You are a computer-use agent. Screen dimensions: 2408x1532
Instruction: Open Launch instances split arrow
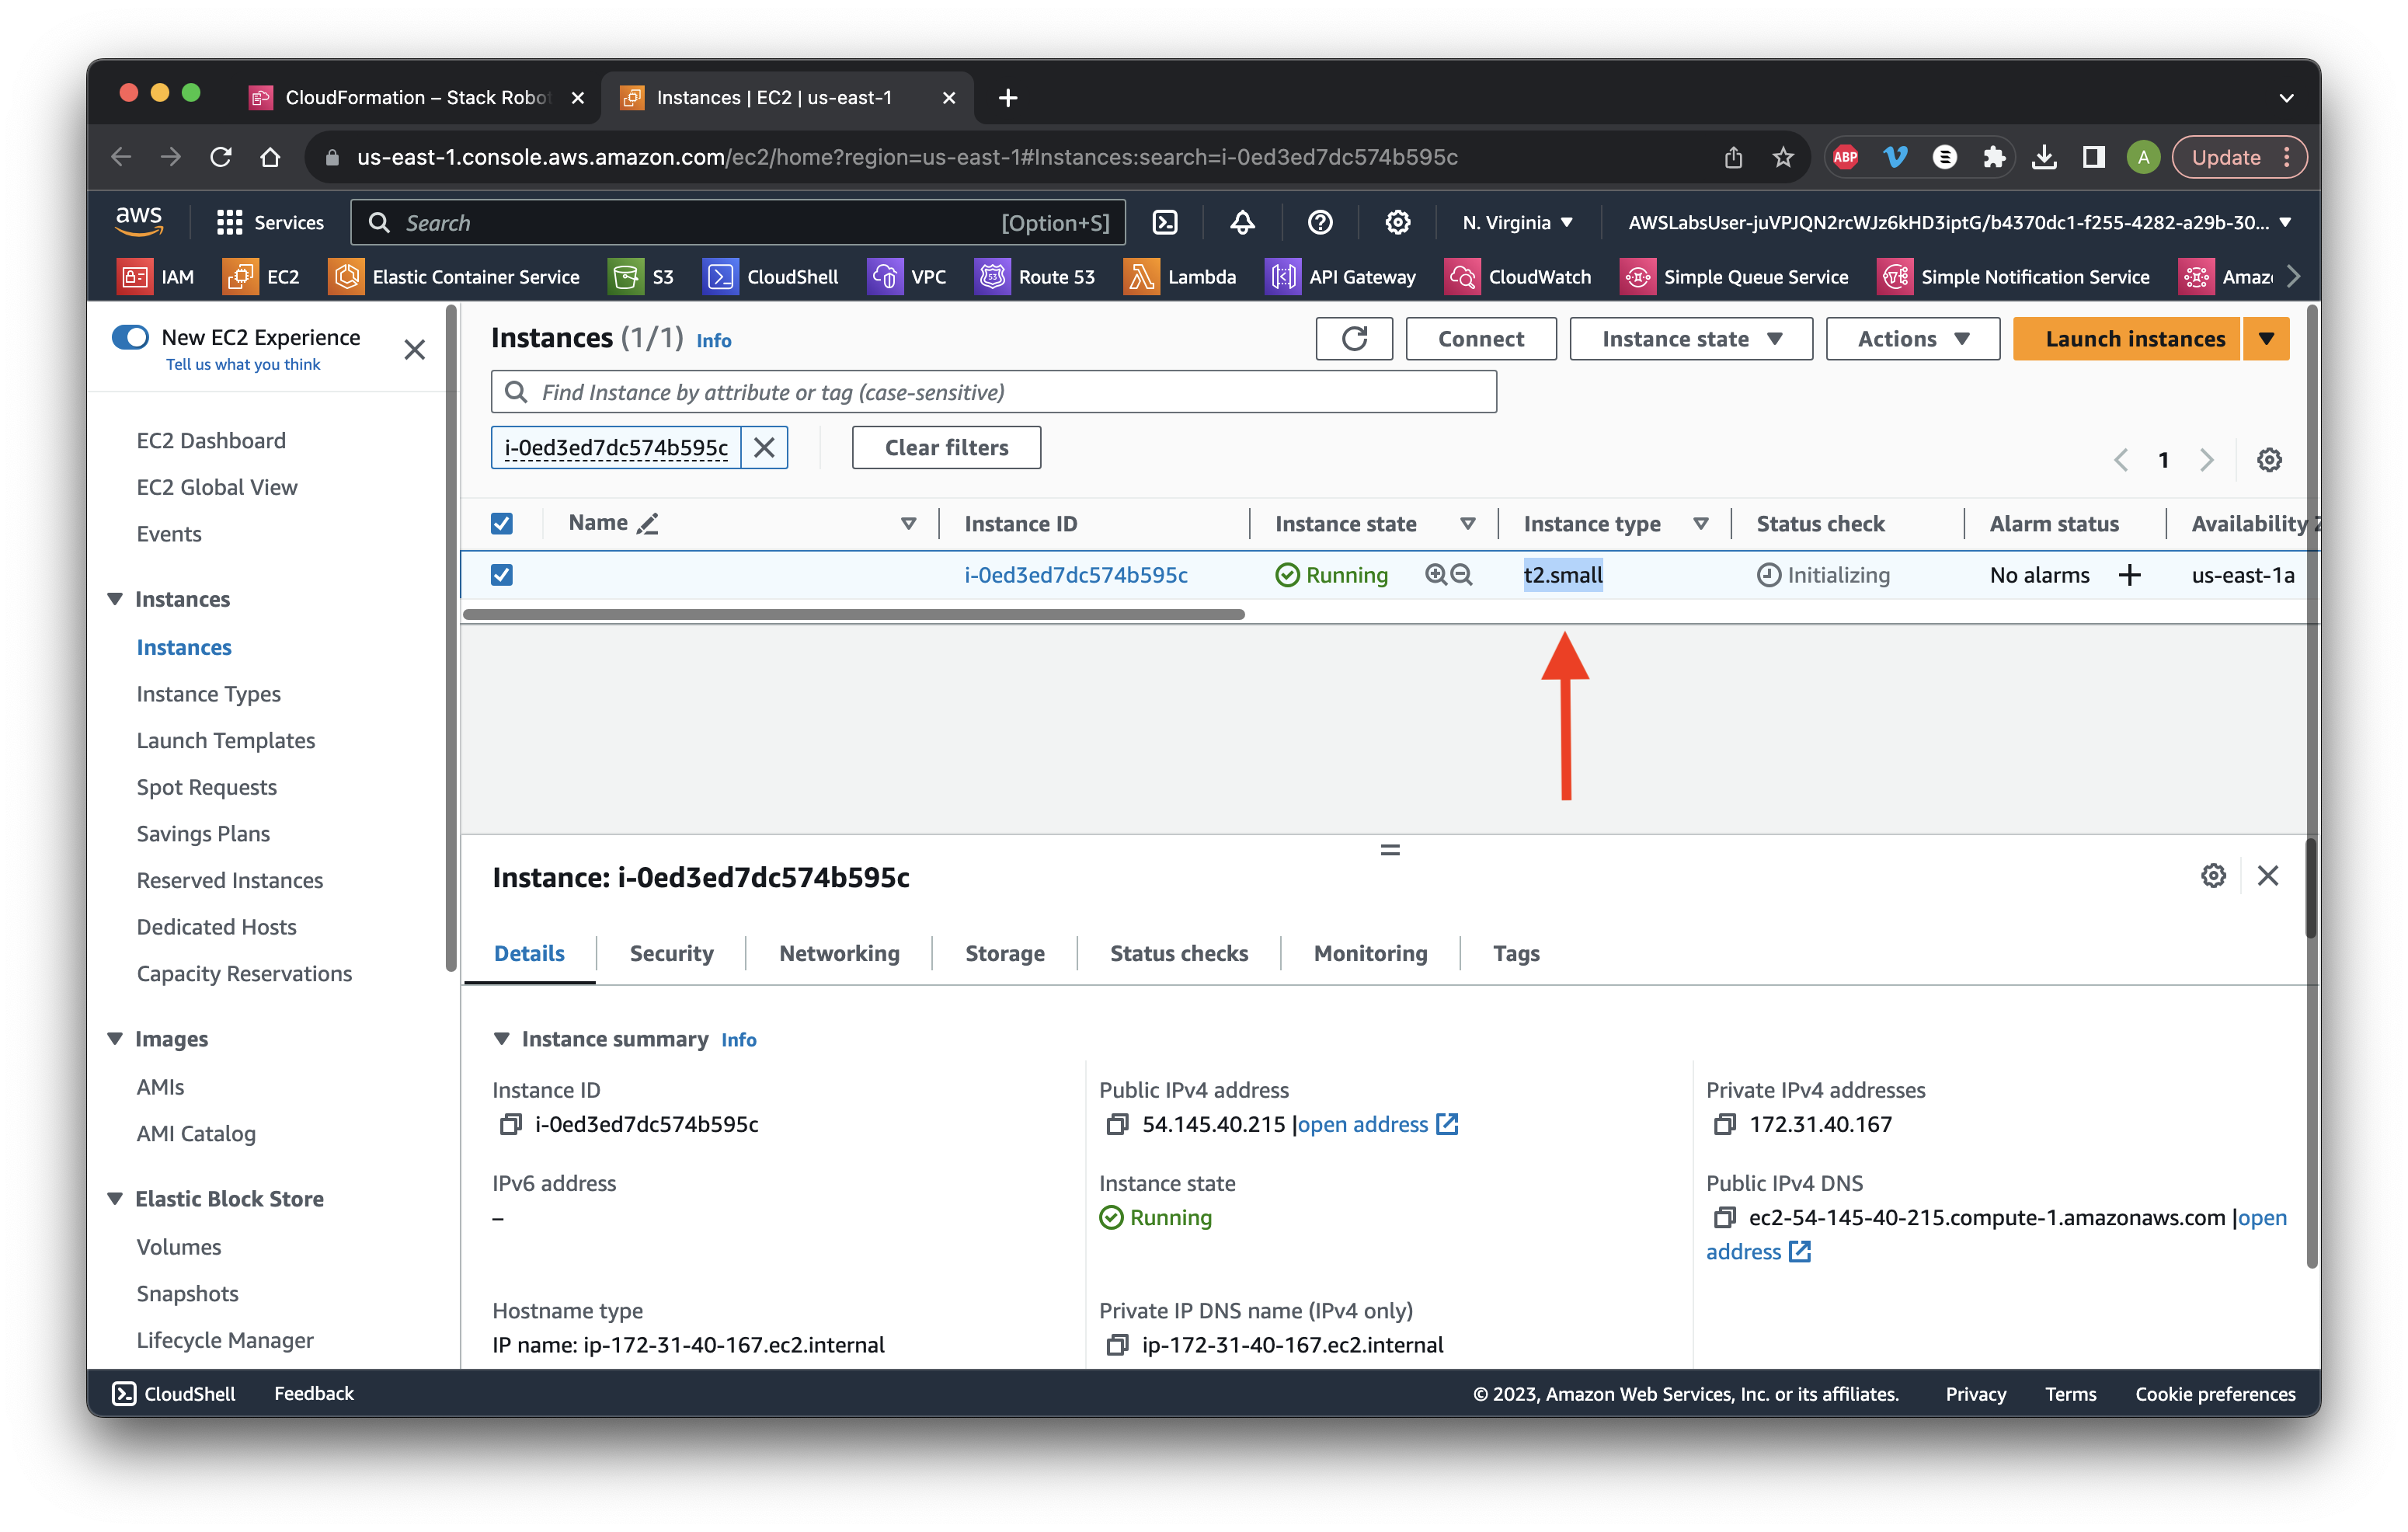[x=2266, y=339]
